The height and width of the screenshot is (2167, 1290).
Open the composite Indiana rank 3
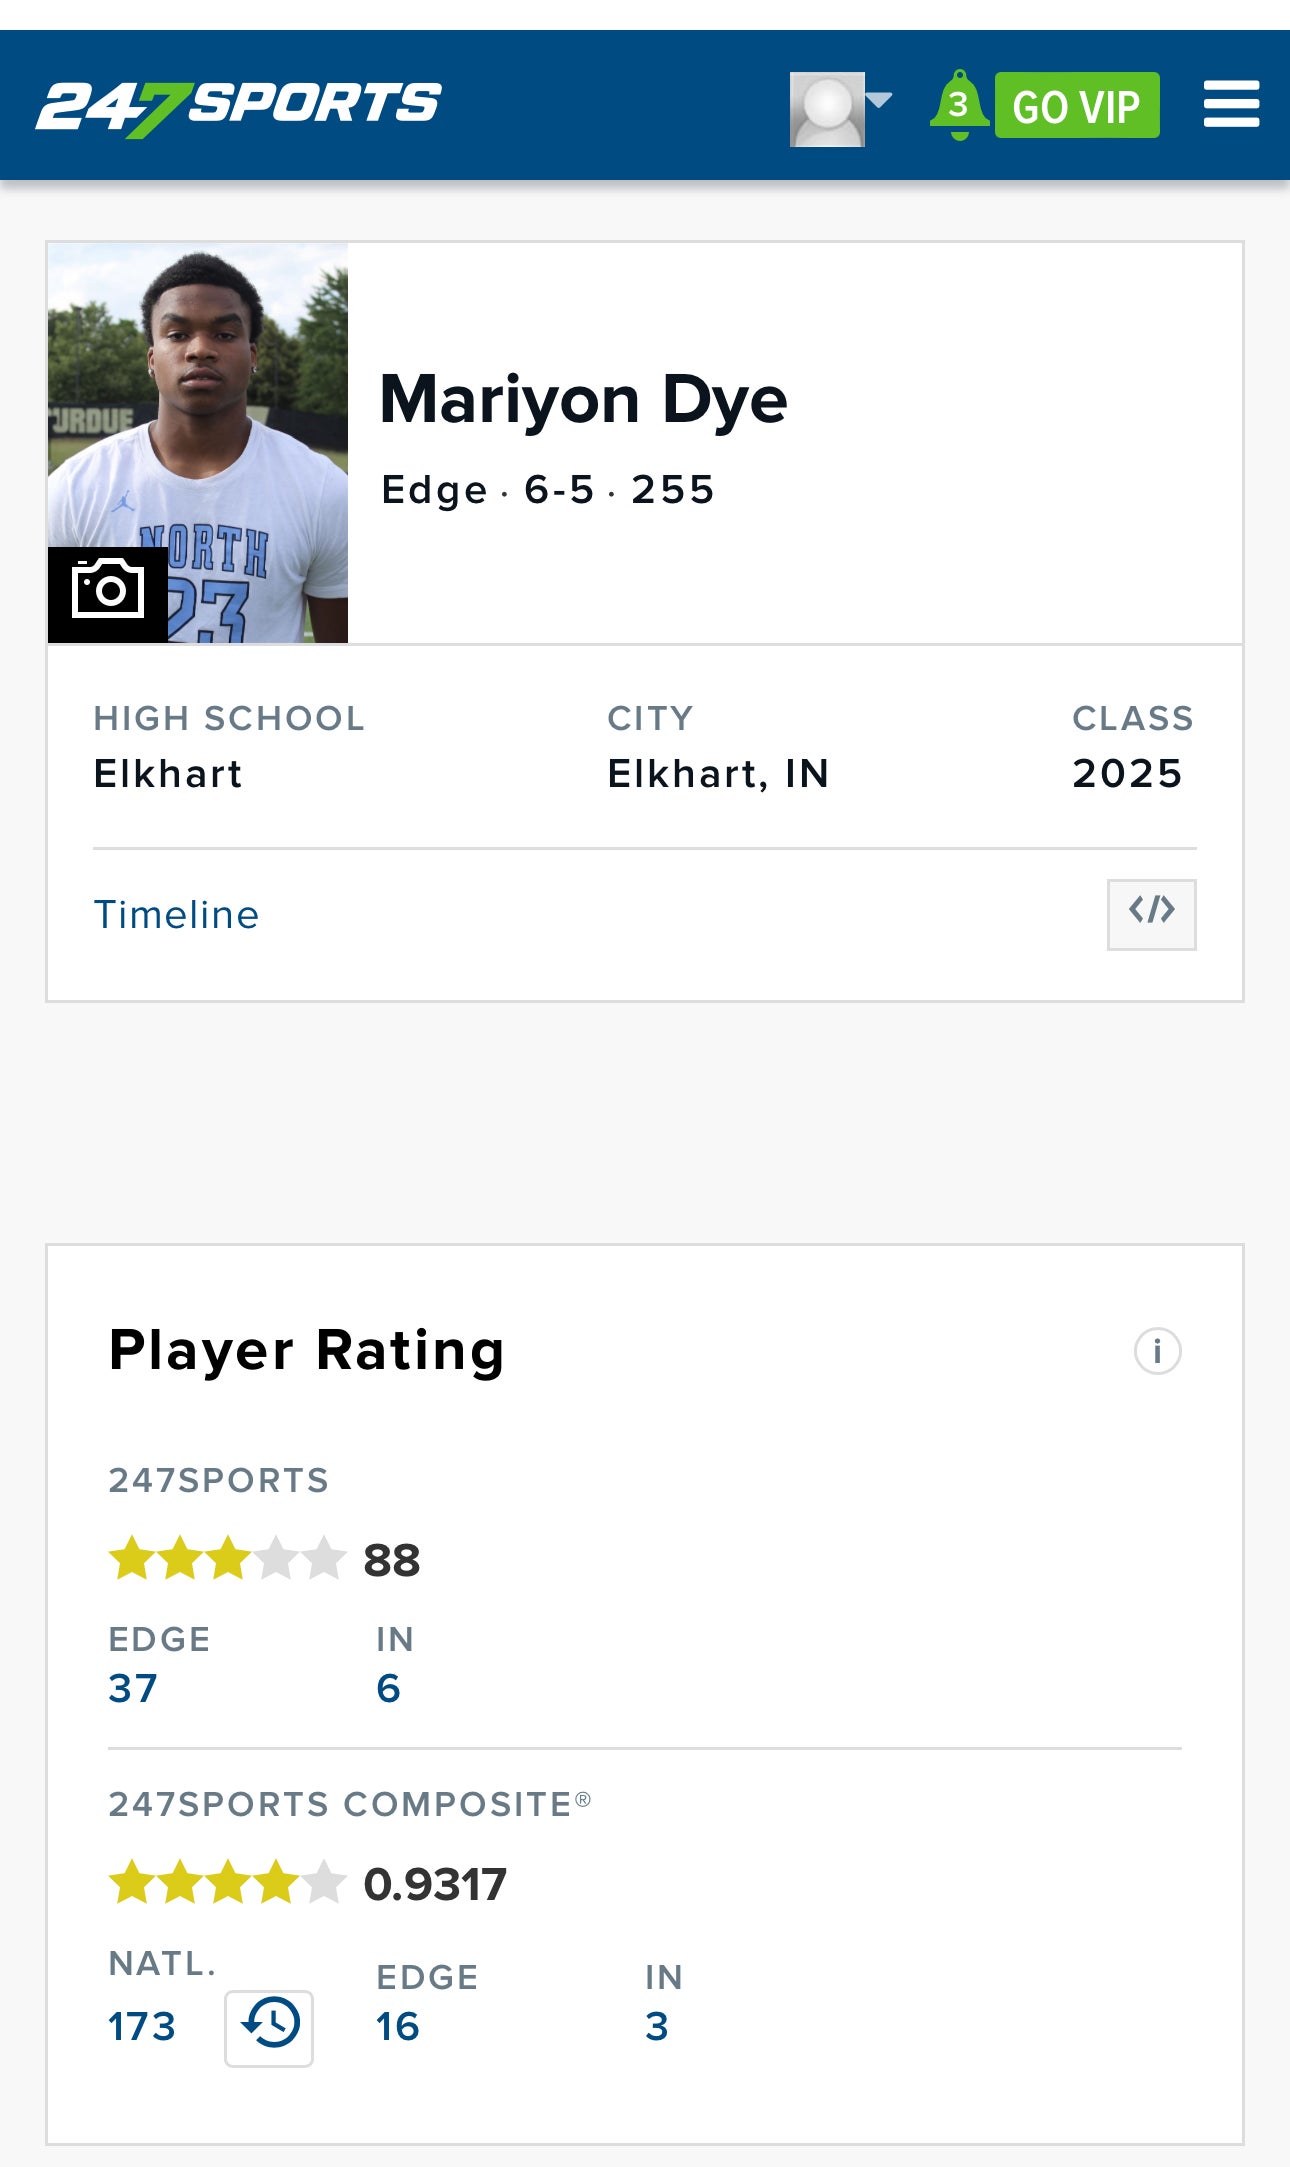click(656, 2026)
